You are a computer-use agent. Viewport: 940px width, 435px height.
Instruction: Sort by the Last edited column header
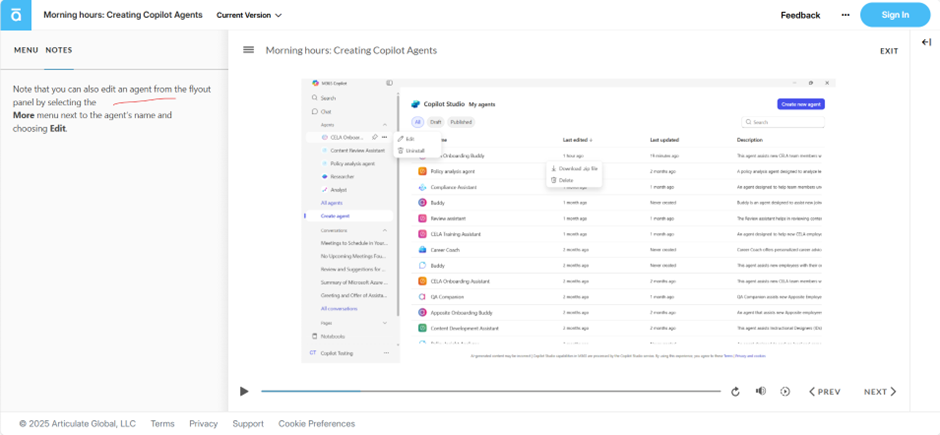[577, 140]
